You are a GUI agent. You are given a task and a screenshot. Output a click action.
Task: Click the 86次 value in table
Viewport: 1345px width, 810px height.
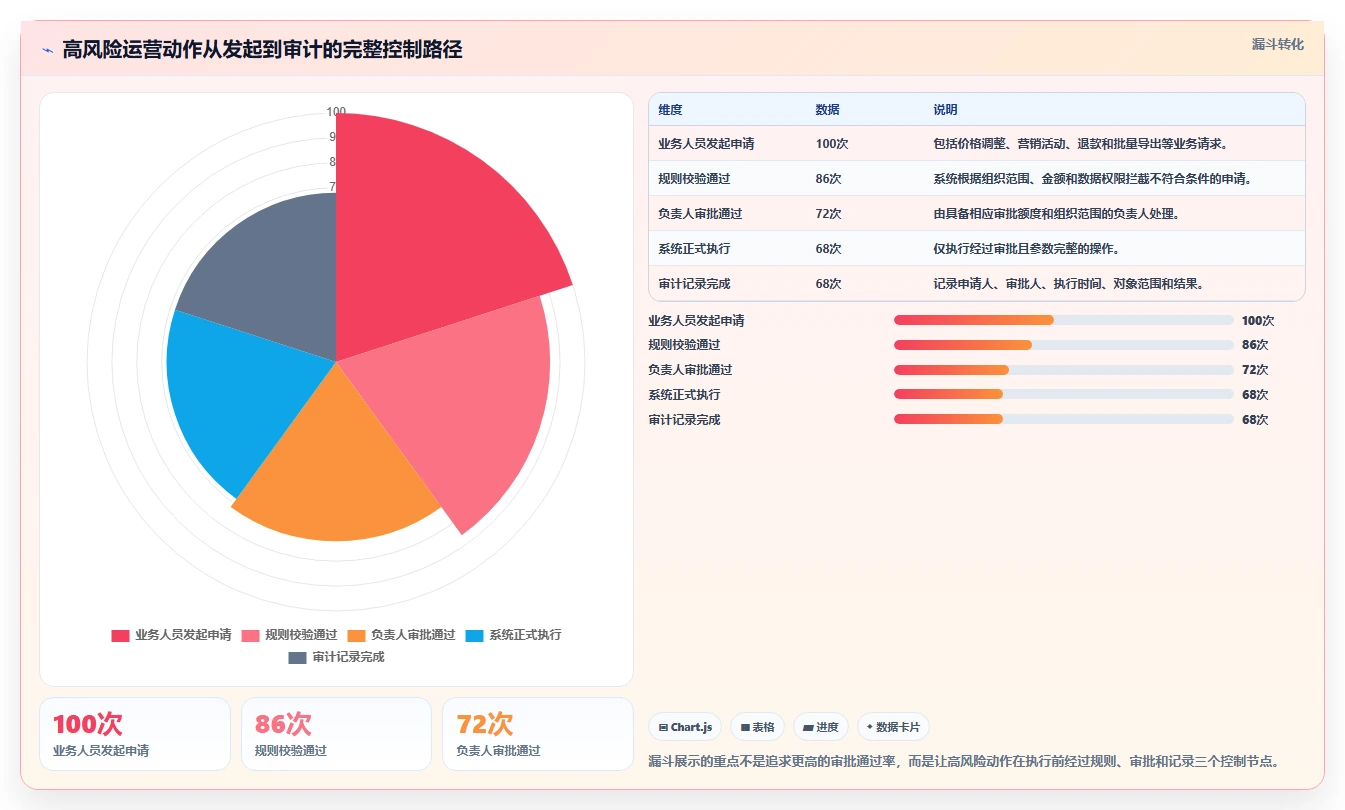coord(828,179)
